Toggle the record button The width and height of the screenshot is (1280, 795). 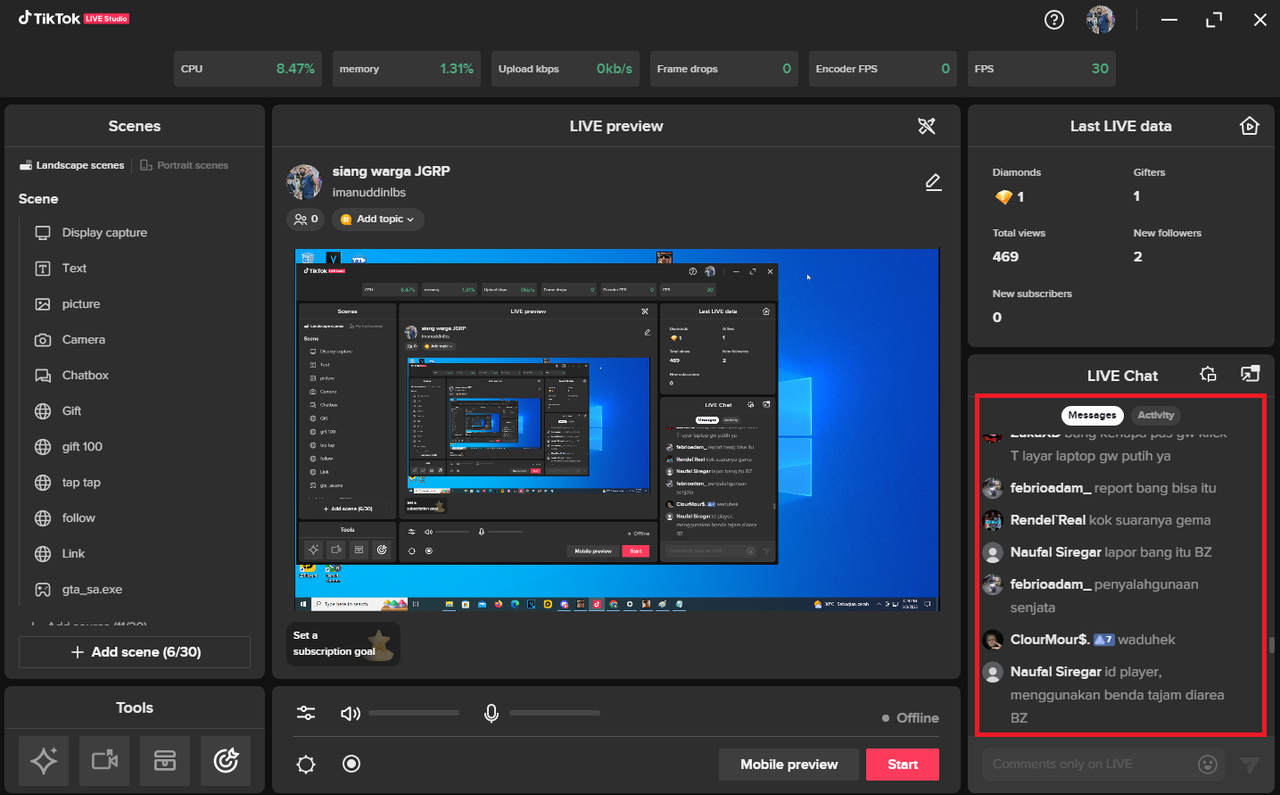(x=351, y=764)
